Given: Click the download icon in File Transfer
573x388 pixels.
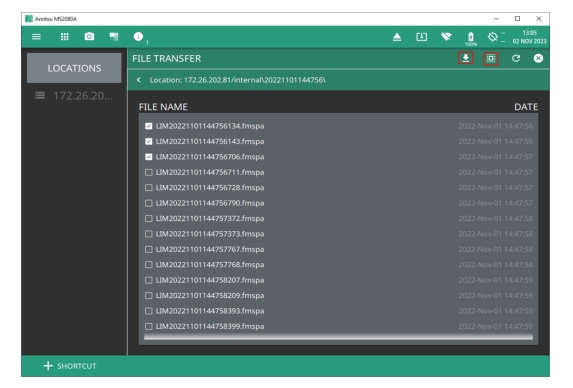Looking at the screenshot, I should pyautogui.click(x=466, y=58).
